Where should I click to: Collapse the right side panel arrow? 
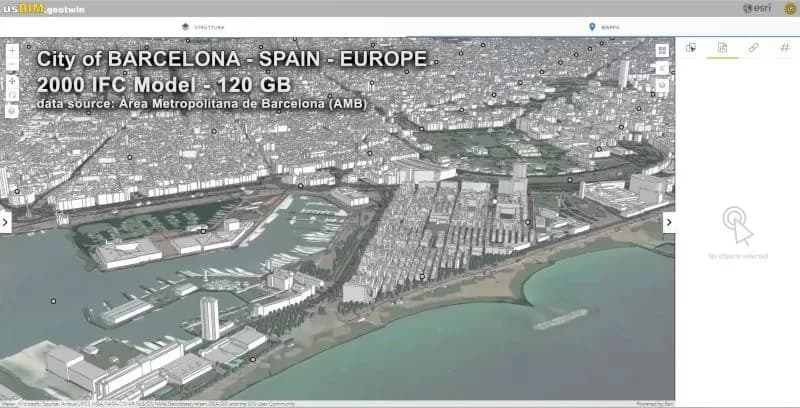point(669,222)
